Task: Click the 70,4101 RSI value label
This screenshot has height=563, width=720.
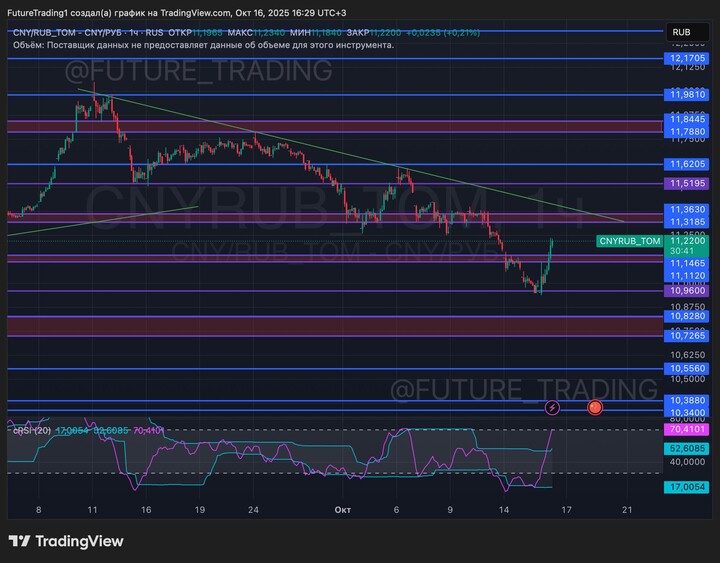Action: click(686, 429)
